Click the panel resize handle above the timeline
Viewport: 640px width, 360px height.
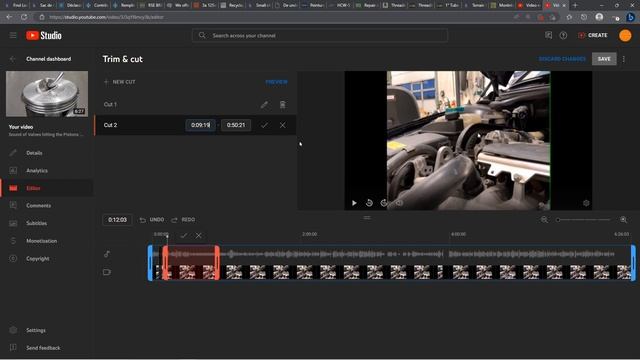(367, 218)
